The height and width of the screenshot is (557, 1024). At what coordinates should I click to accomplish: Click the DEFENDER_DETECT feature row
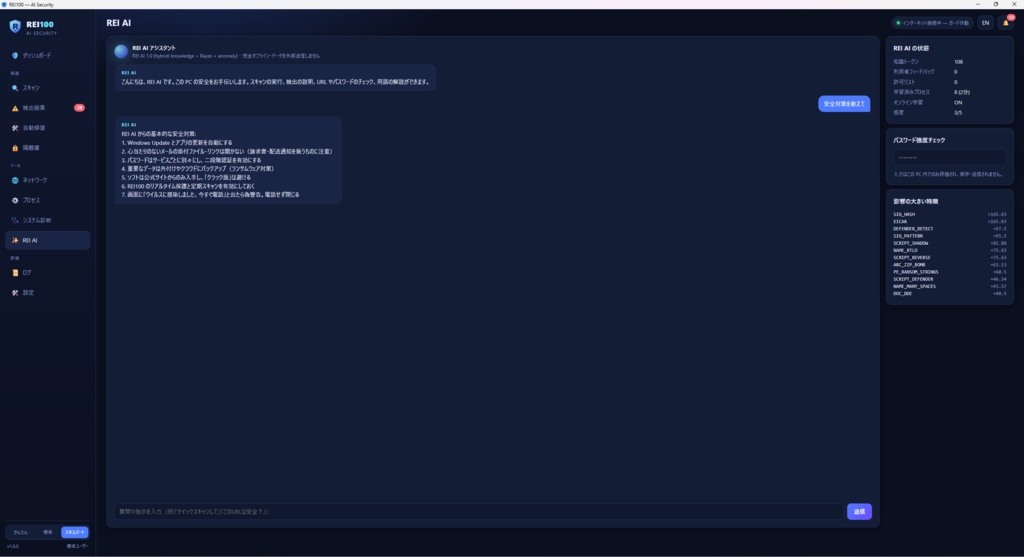[x=950, y=229]
